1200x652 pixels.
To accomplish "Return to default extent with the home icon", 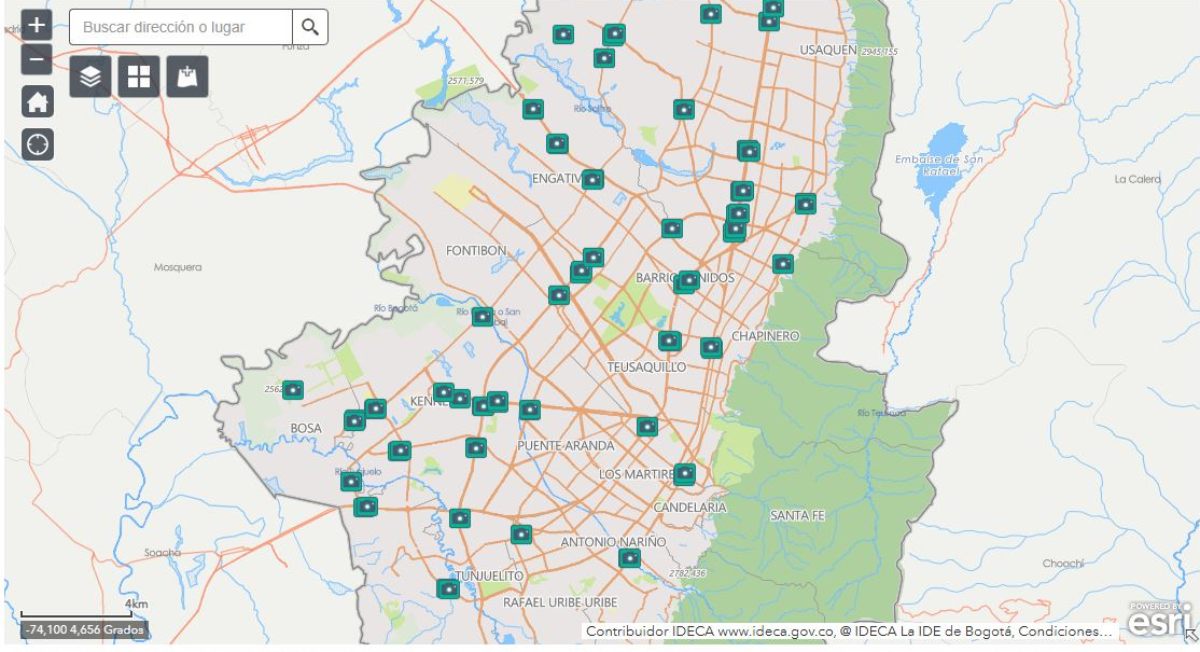I will (38, 103).
